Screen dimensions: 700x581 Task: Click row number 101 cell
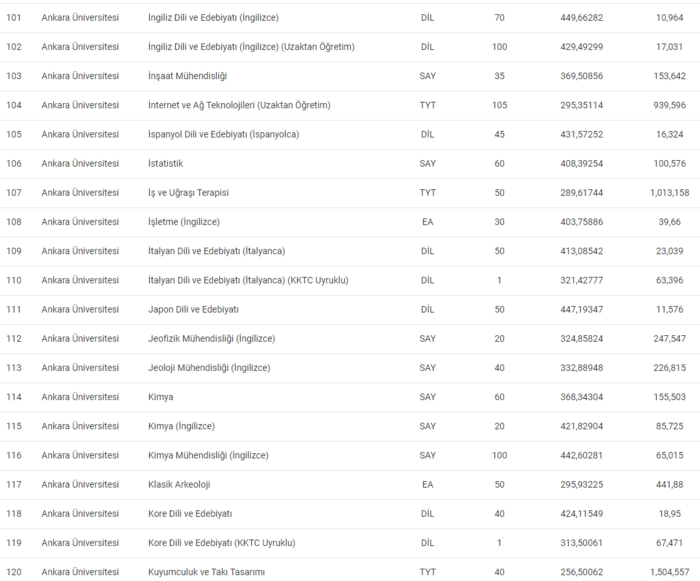point(14,18)
